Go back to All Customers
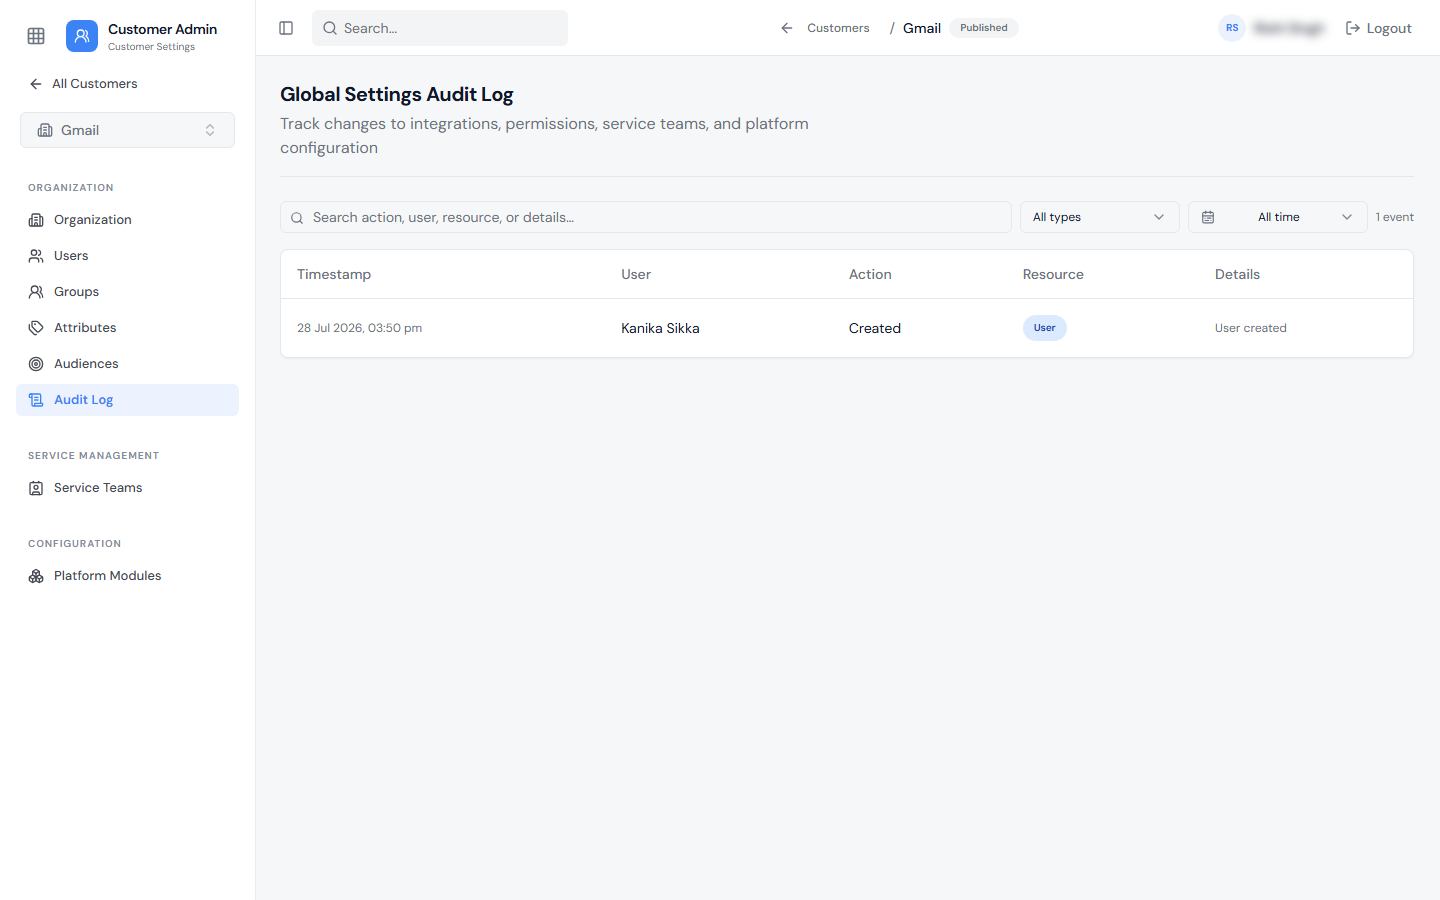Screen dimensions: 1440x900 coord(83,84)
